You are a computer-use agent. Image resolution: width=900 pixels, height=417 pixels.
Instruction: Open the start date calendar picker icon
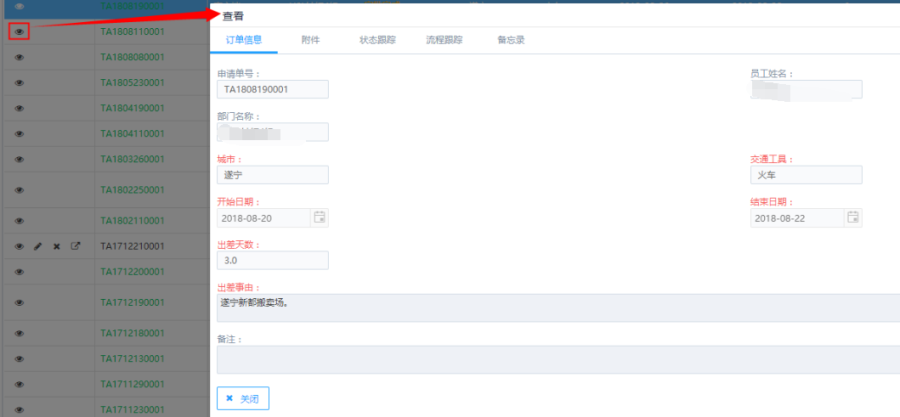tap(319, 218)
